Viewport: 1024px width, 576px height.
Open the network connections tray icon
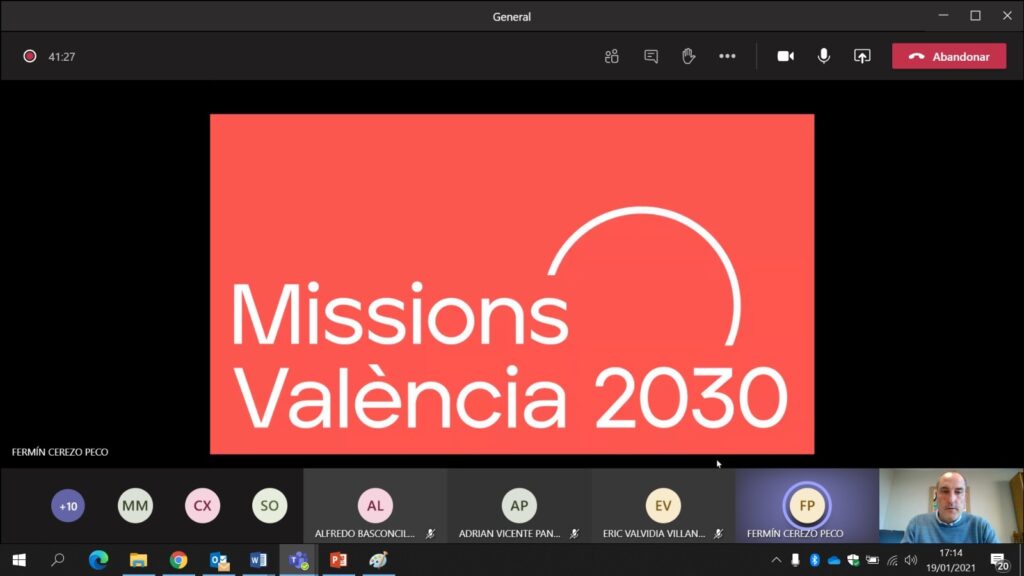[892, 560]
